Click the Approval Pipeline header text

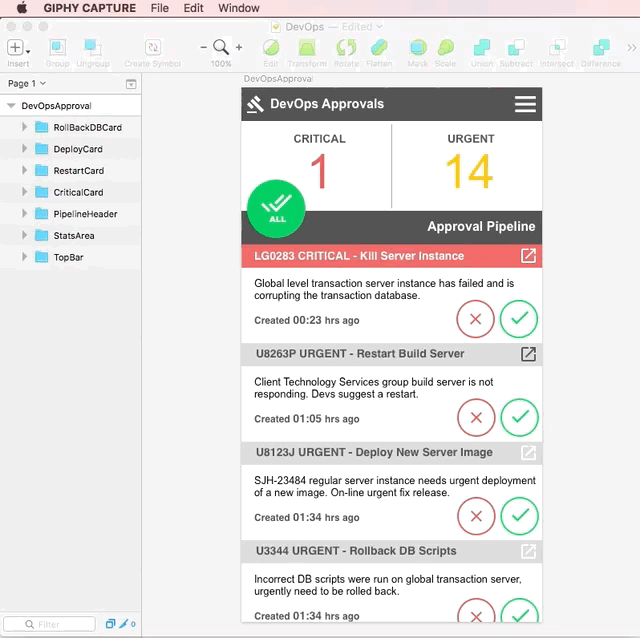(x=481, y=227)
